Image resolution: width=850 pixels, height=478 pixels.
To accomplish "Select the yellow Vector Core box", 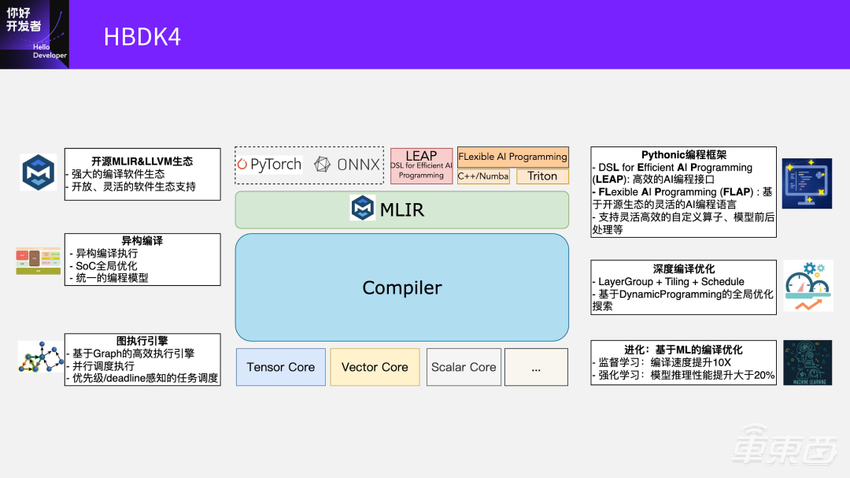I will tap(374, 367).
